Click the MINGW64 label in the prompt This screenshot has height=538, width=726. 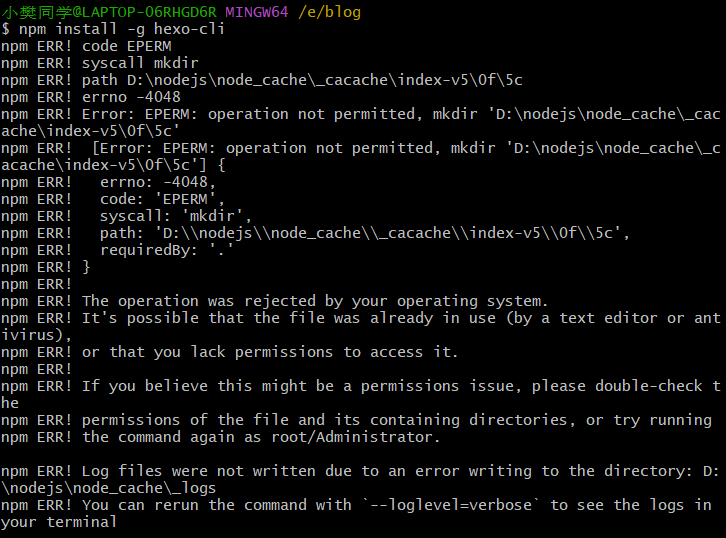pyautogui.click(x=258, y=12)
